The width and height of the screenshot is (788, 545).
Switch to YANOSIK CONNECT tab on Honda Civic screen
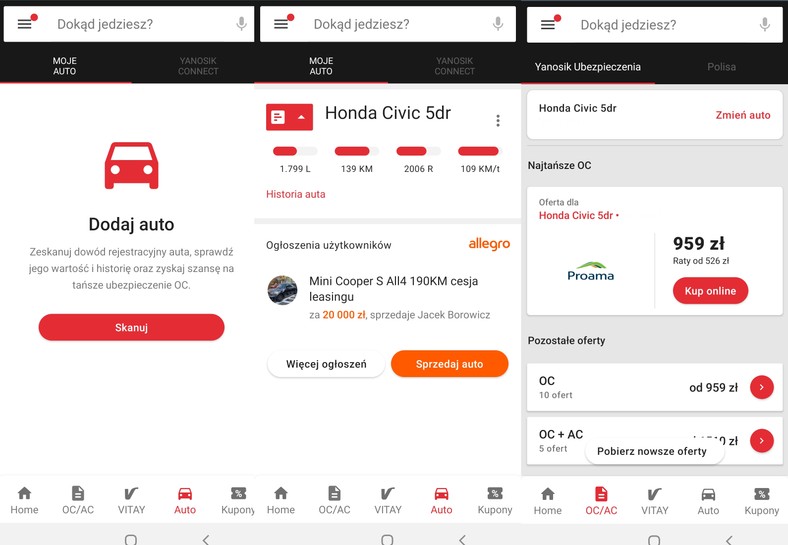pos(454,66)
